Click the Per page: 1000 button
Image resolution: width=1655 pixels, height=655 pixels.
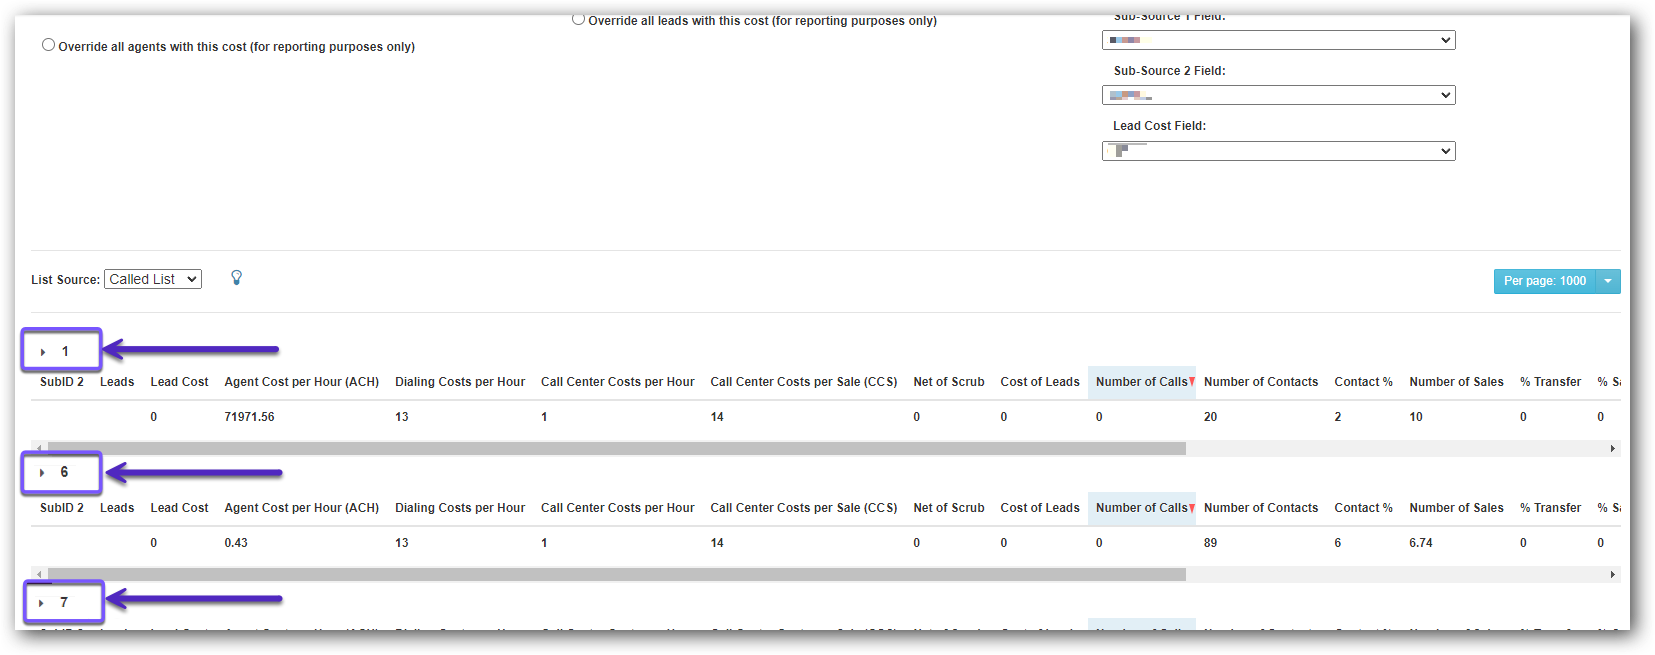[x=1544, y=281]
